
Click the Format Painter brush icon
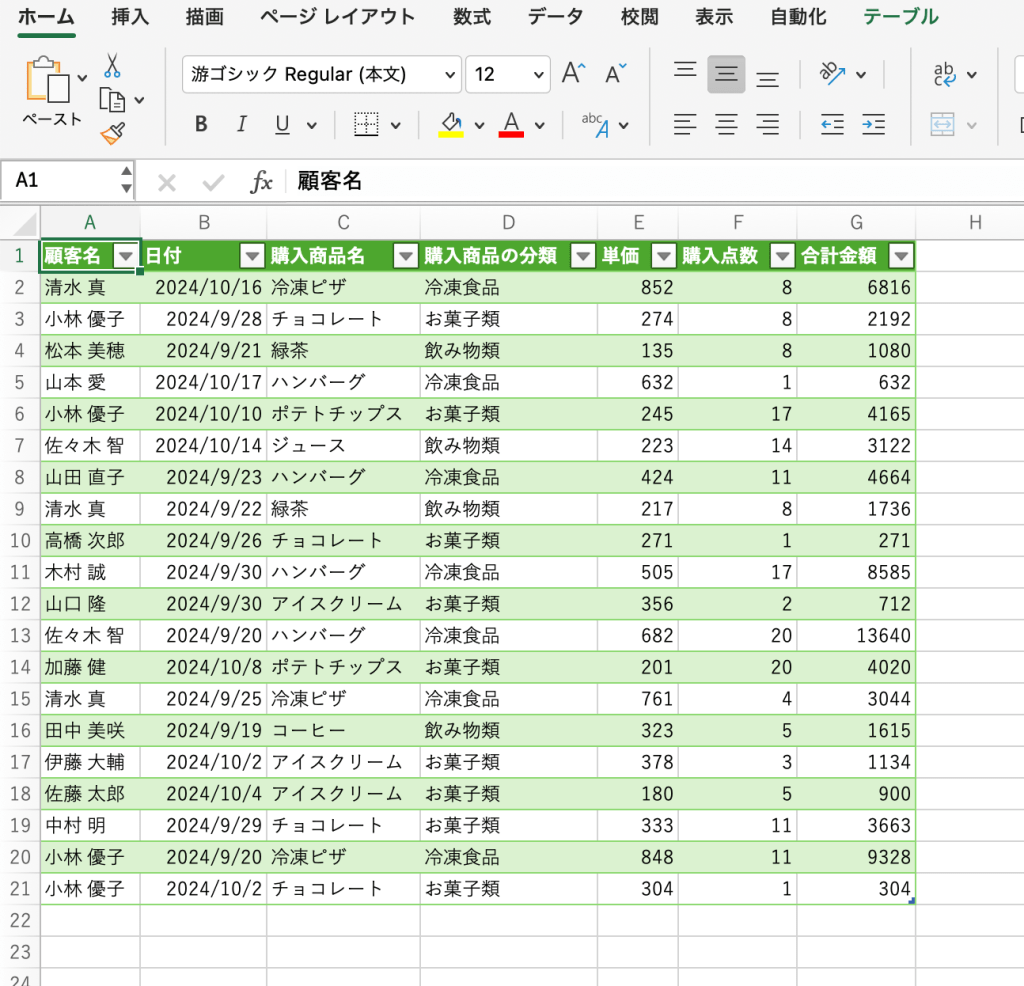tap(112, 134)
